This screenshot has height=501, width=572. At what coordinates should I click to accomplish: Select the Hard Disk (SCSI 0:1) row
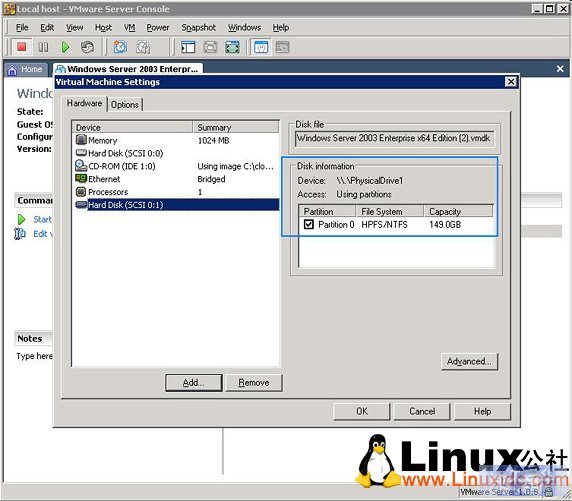176,205
